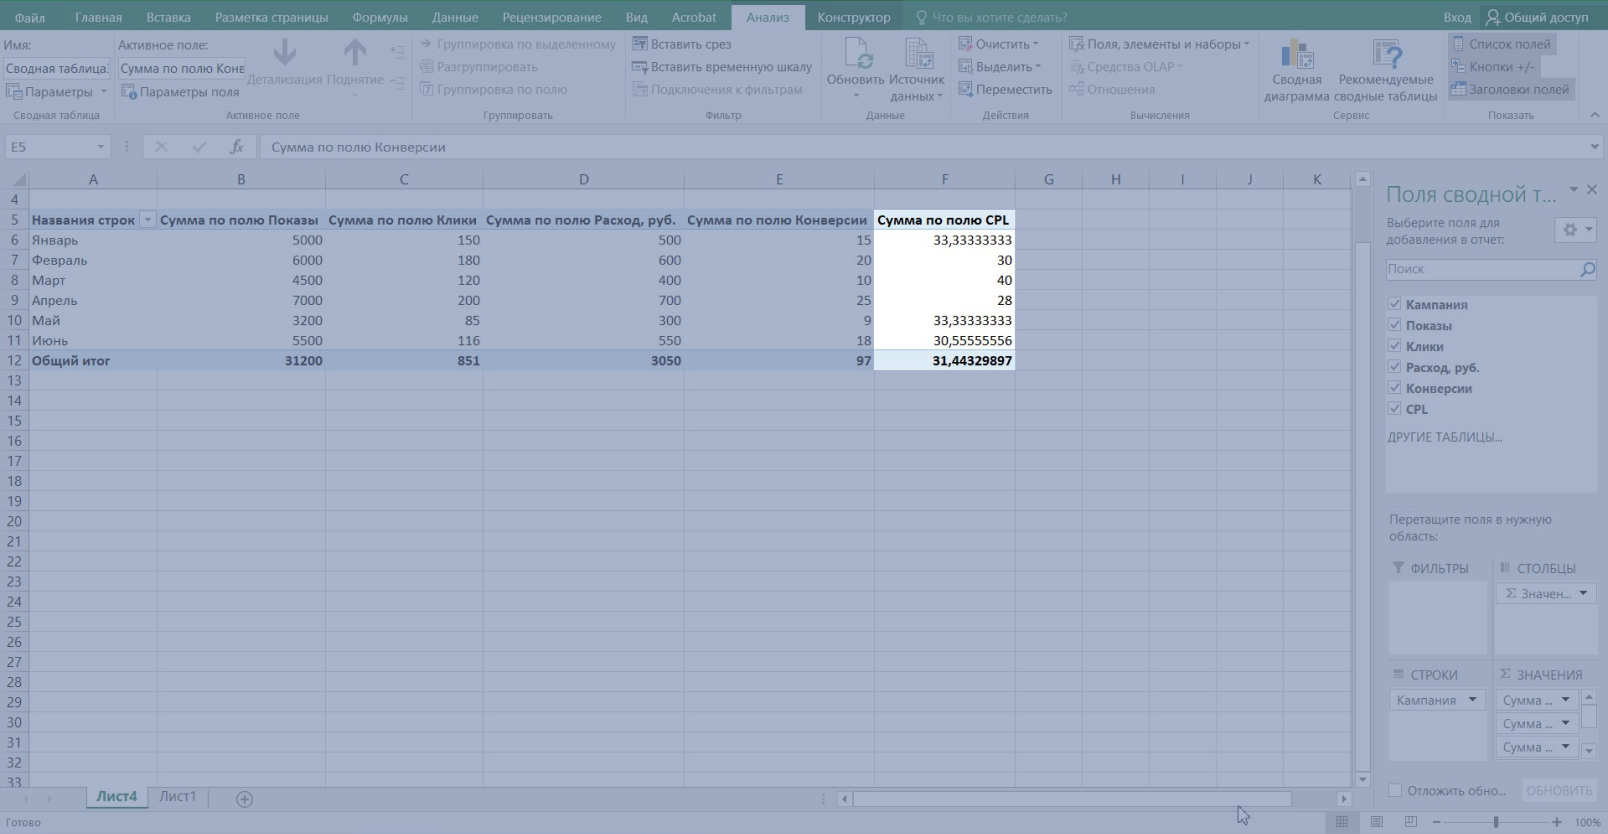The height and width of the screenshot is (834, 1608).
Task: Click the search magnifier in fields pane
Action: 1587,269
